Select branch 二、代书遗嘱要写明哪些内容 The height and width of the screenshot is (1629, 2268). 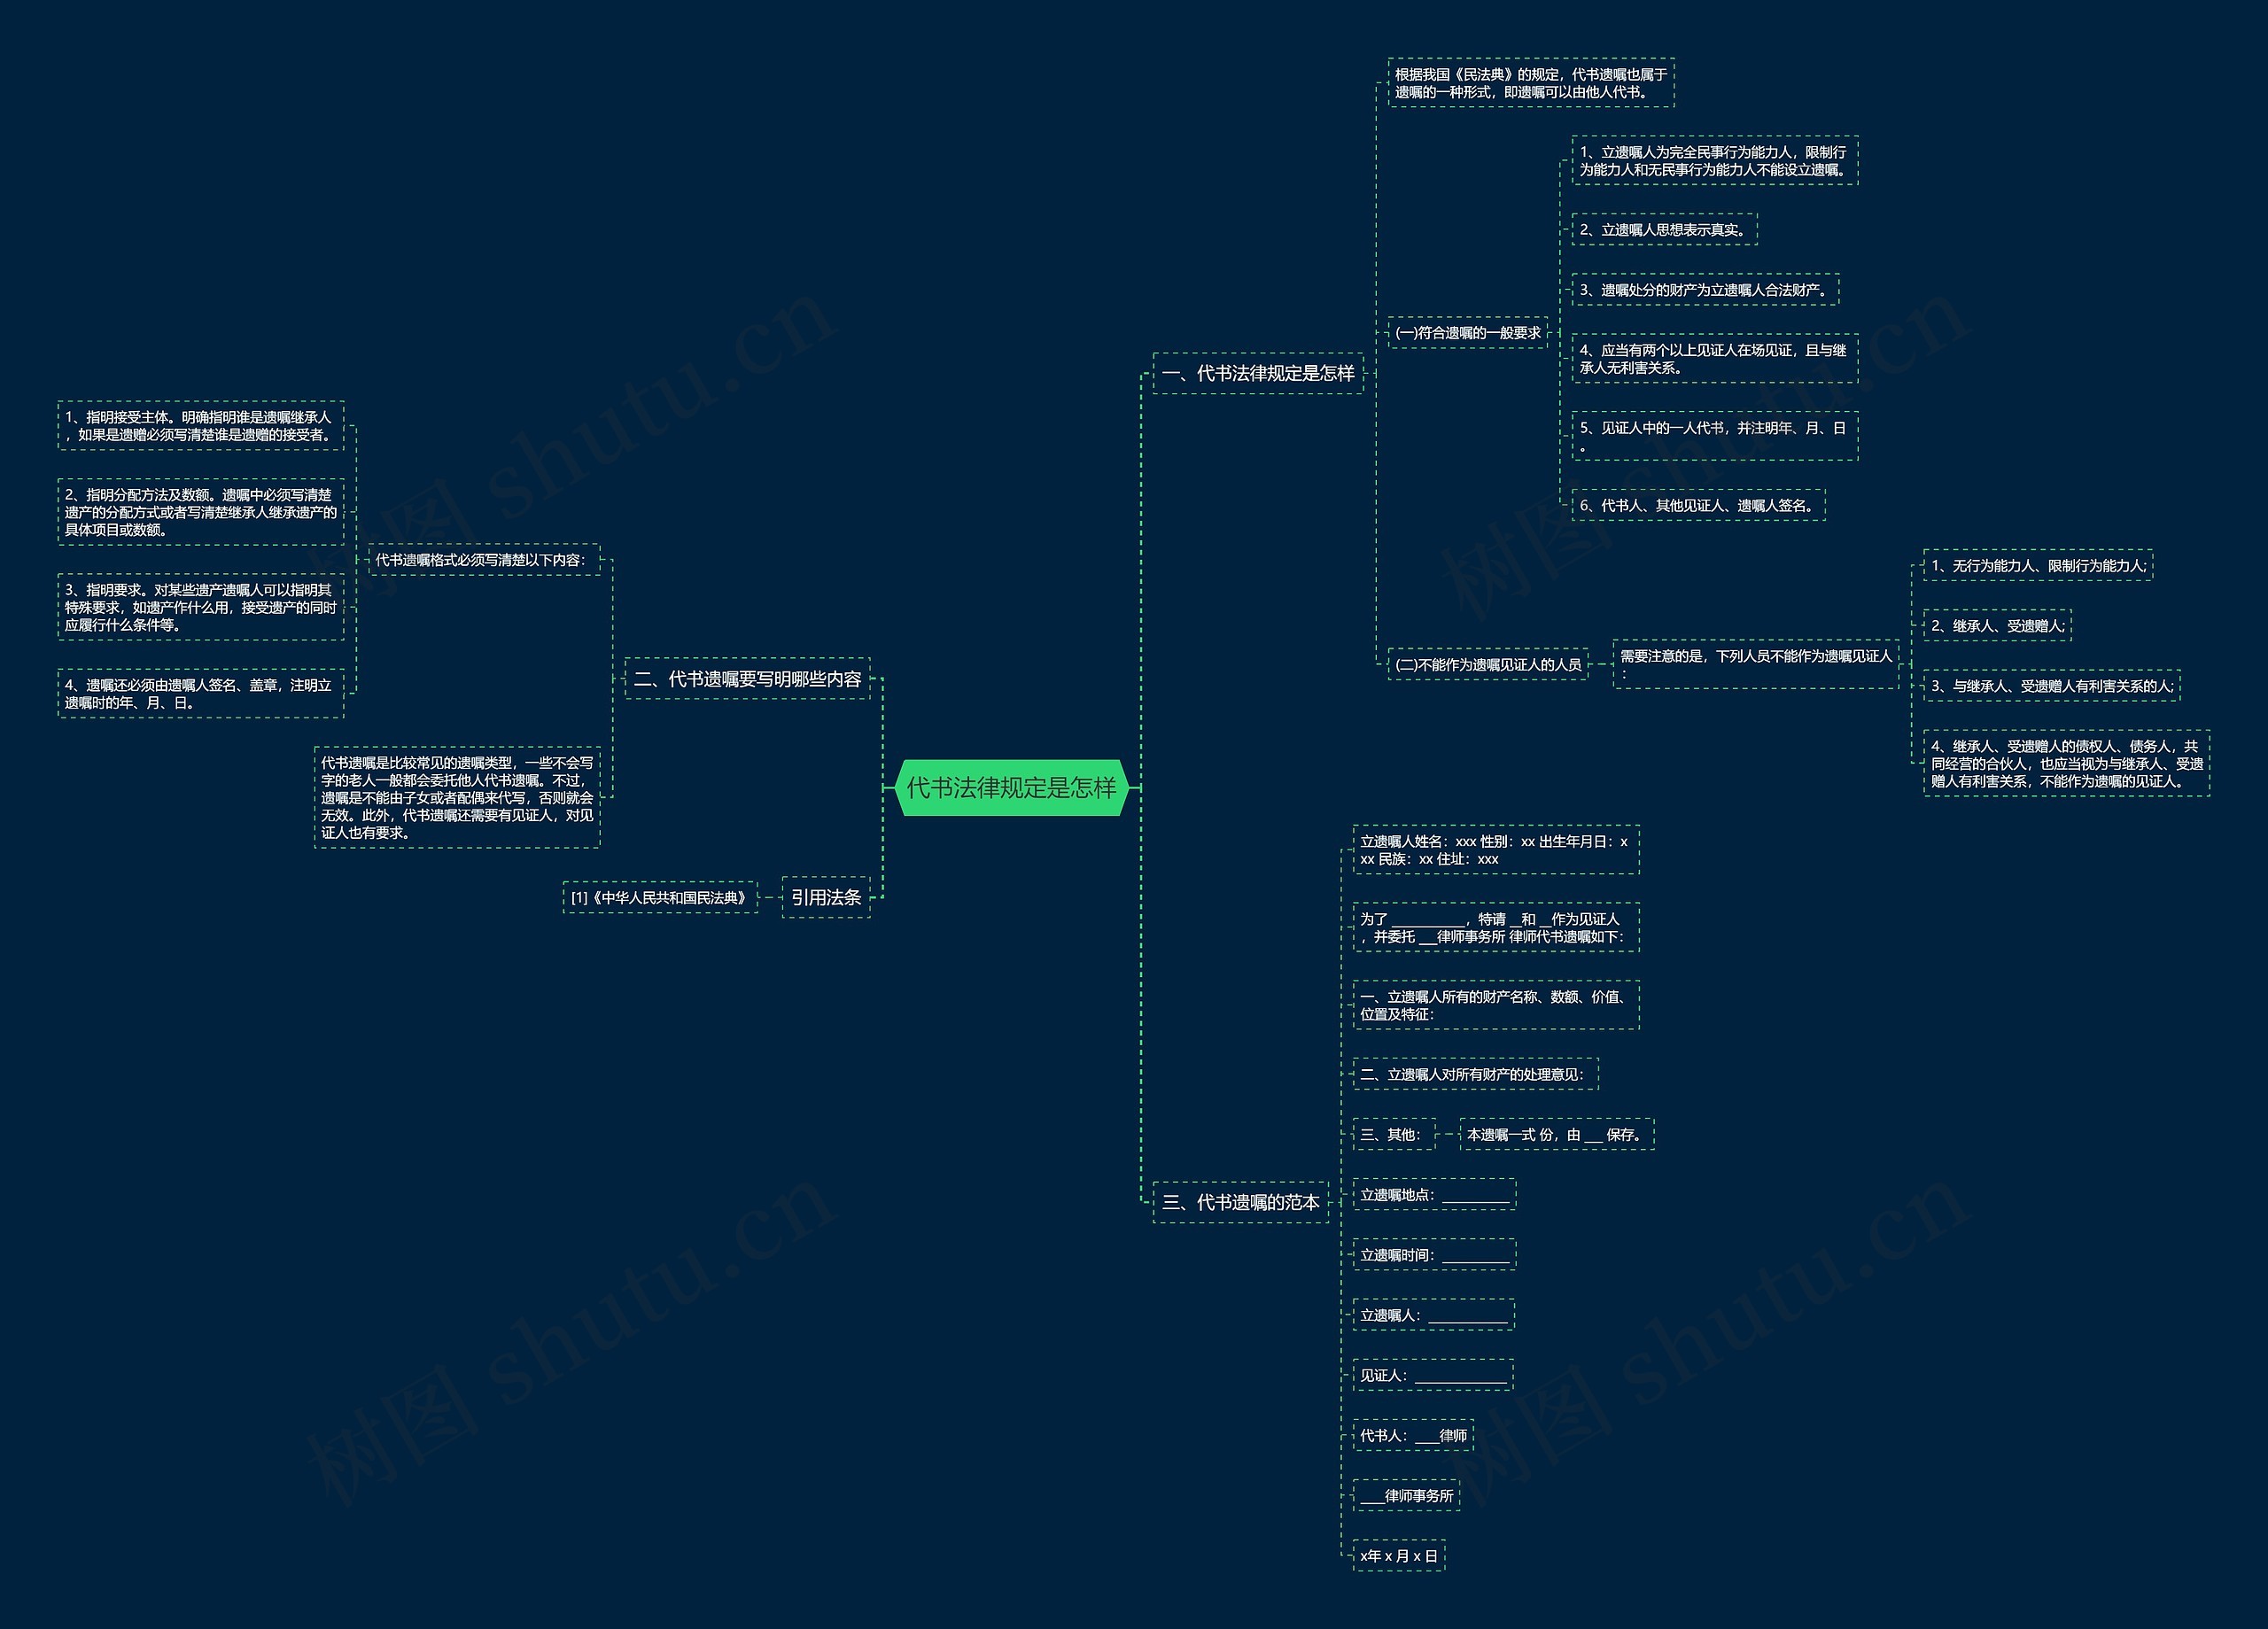point(747,679)
